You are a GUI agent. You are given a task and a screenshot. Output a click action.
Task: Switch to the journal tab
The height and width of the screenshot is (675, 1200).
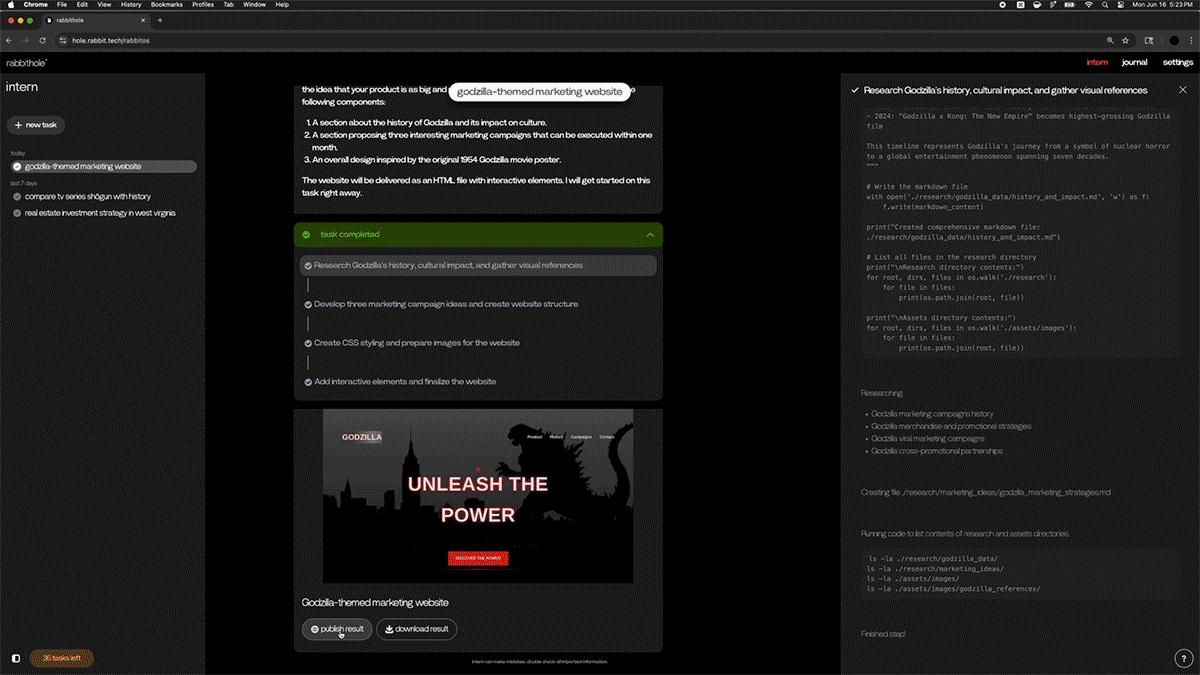[x=1134, y=62]
